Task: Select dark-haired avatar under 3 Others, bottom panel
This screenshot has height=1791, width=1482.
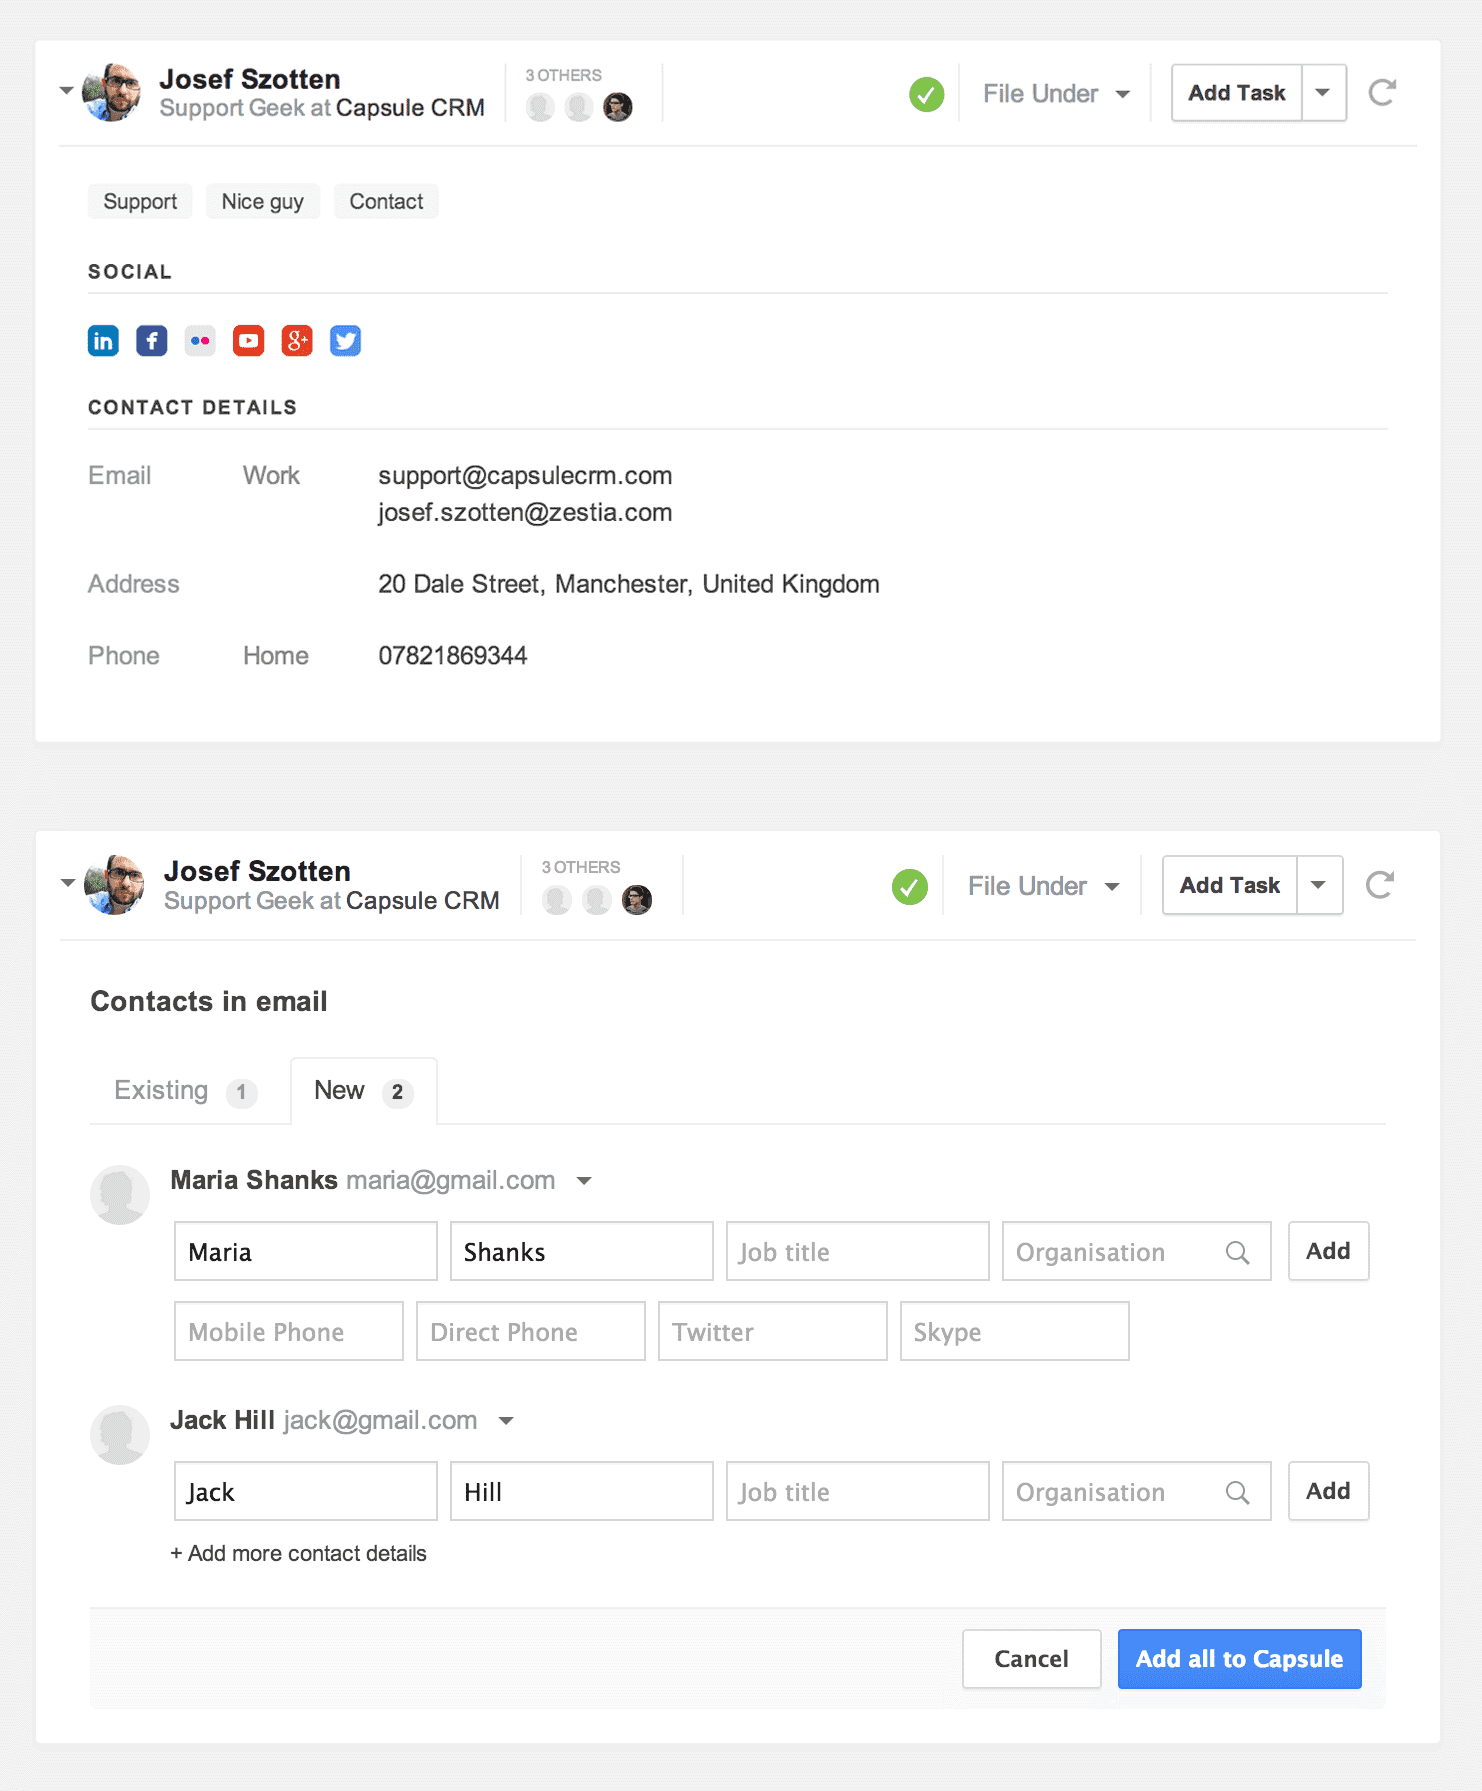Action: 637,900
